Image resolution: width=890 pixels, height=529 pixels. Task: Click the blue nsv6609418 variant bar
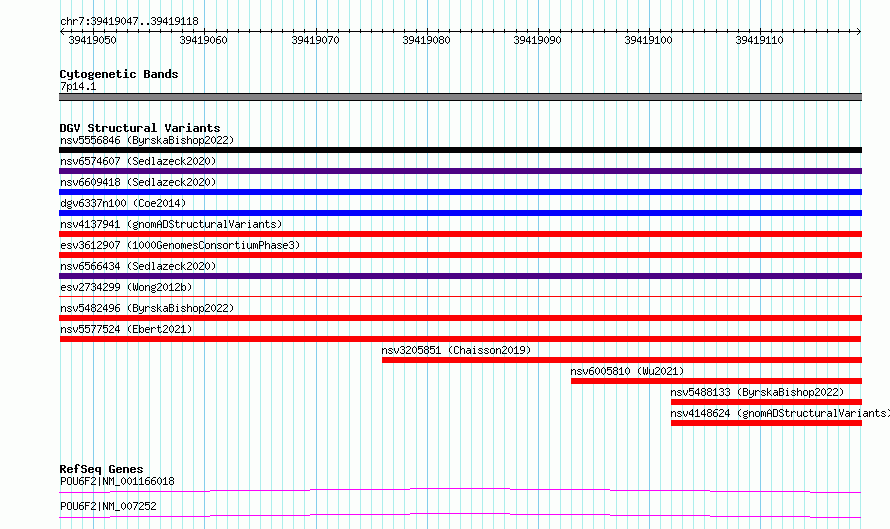click(460, 192)
